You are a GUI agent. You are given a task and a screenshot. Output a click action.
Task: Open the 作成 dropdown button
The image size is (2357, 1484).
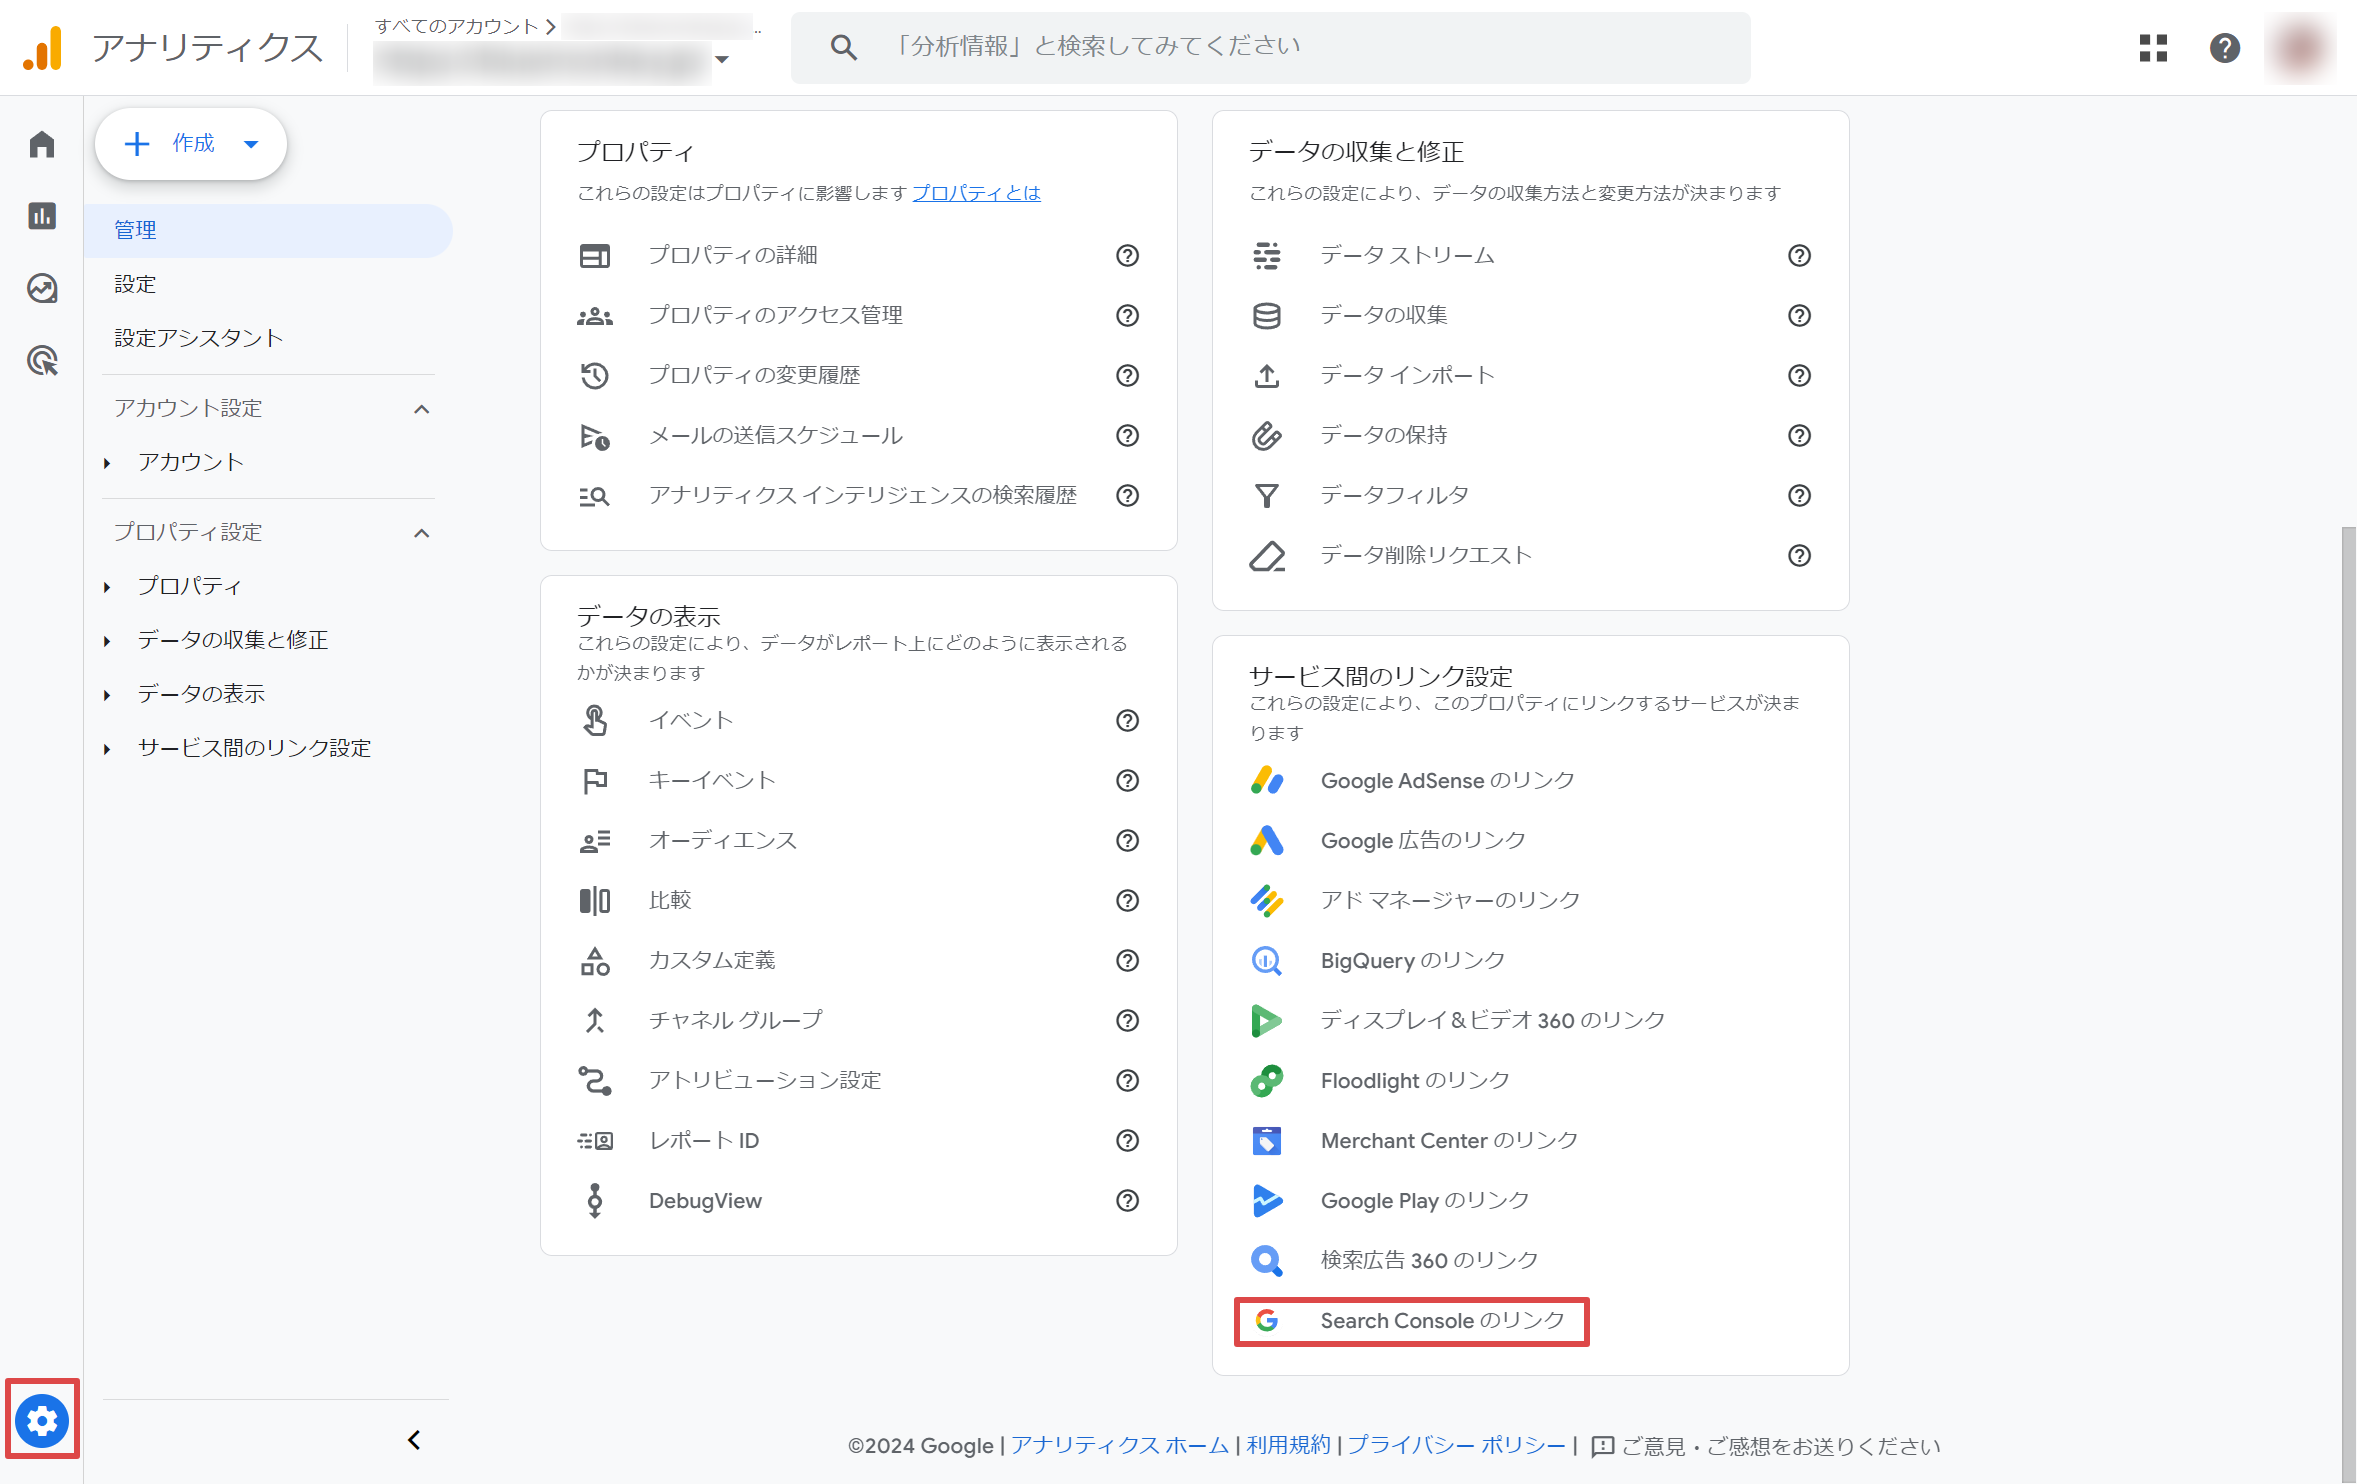point(191,144)
